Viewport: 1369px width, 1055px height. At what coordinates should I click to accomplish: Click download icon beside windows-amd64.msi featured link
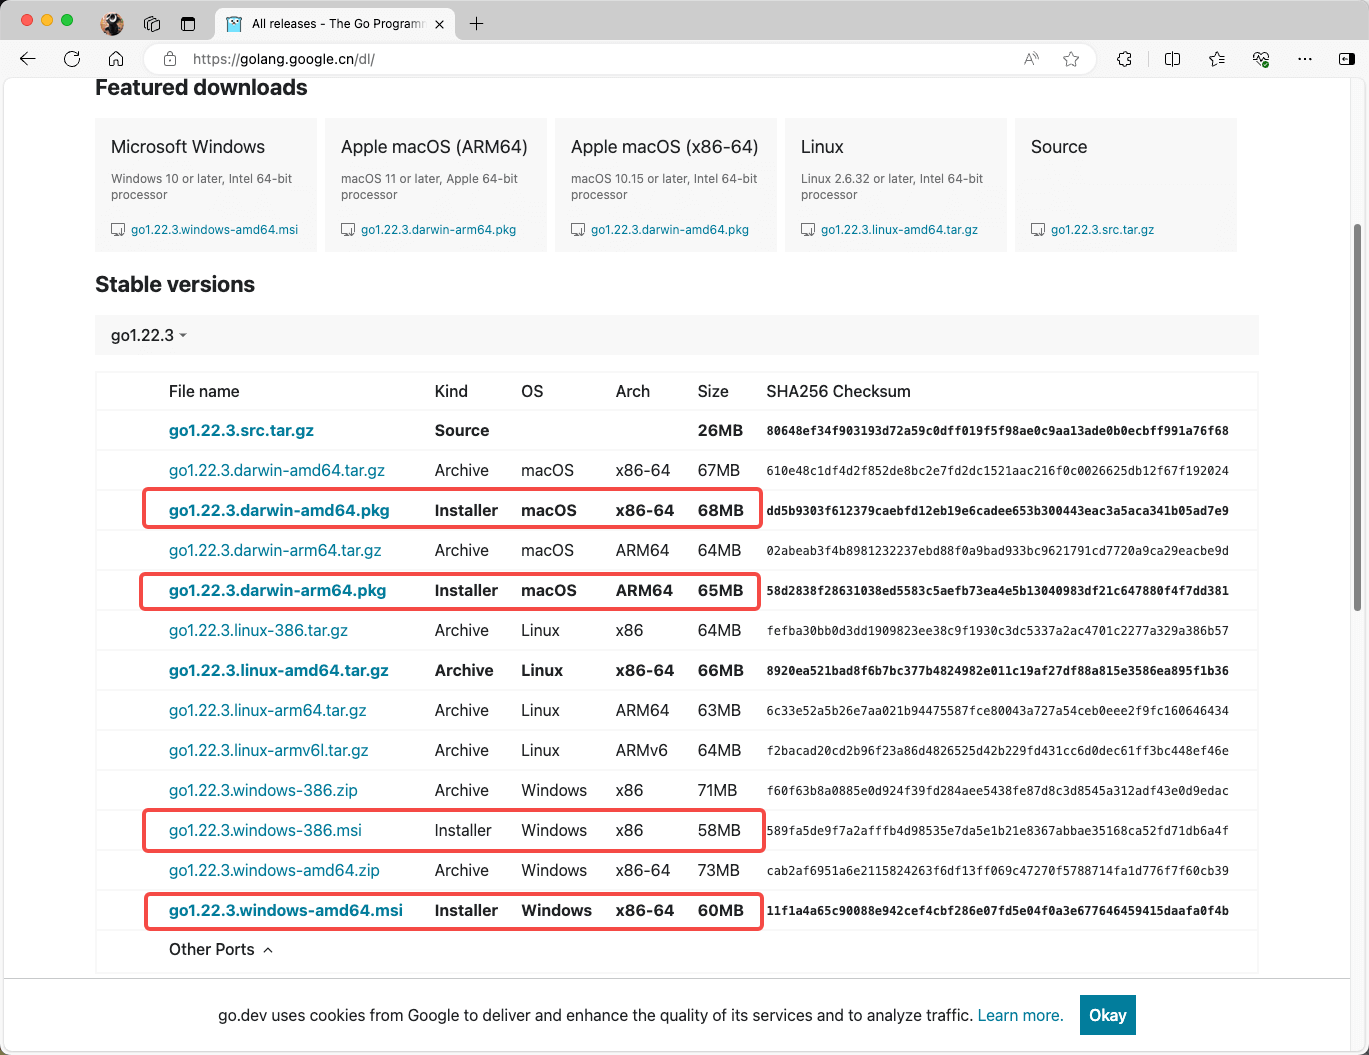click(118, 230)
